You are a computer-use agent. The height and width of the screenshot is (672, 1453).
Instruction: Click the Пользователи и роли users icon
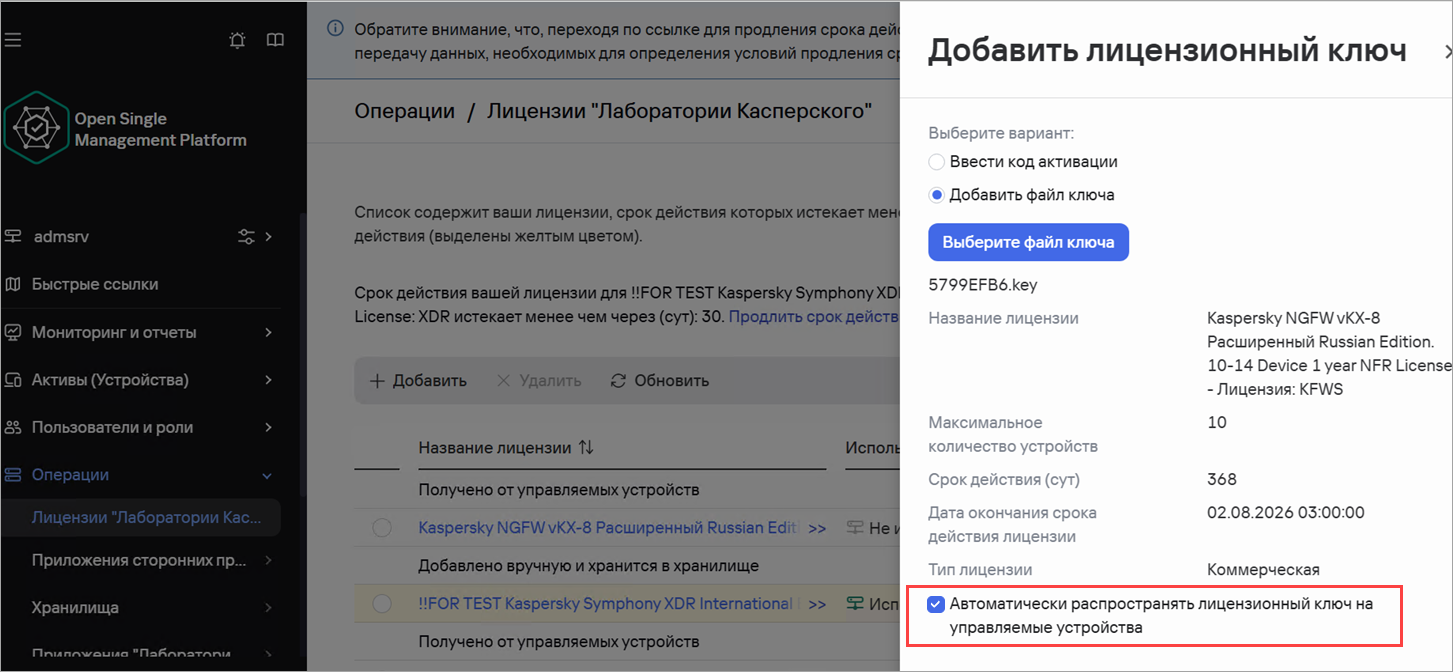click(x=13, y=427)
